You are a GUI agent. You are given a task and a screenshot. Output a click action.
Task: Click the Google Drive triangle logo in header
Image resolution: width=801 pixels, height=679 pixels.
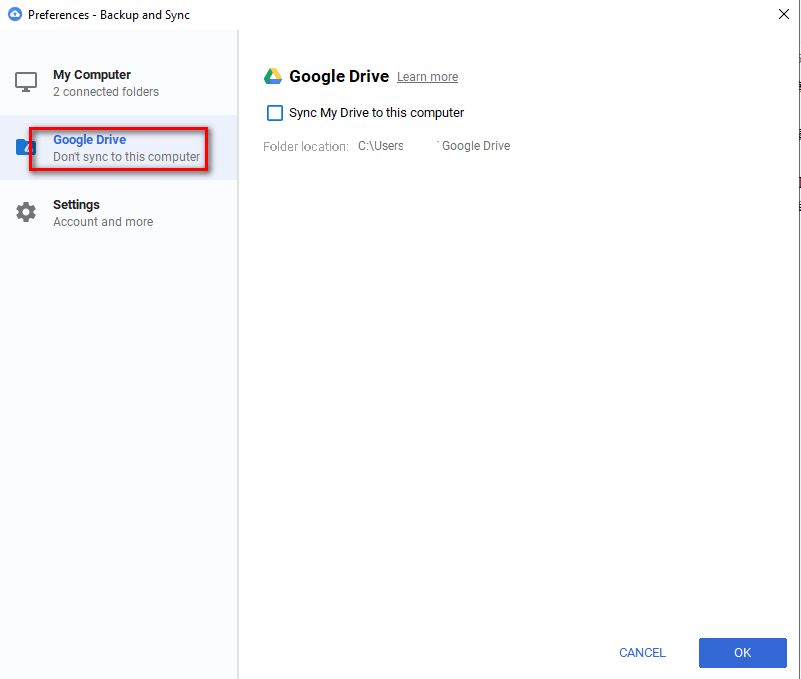point(273,77)
